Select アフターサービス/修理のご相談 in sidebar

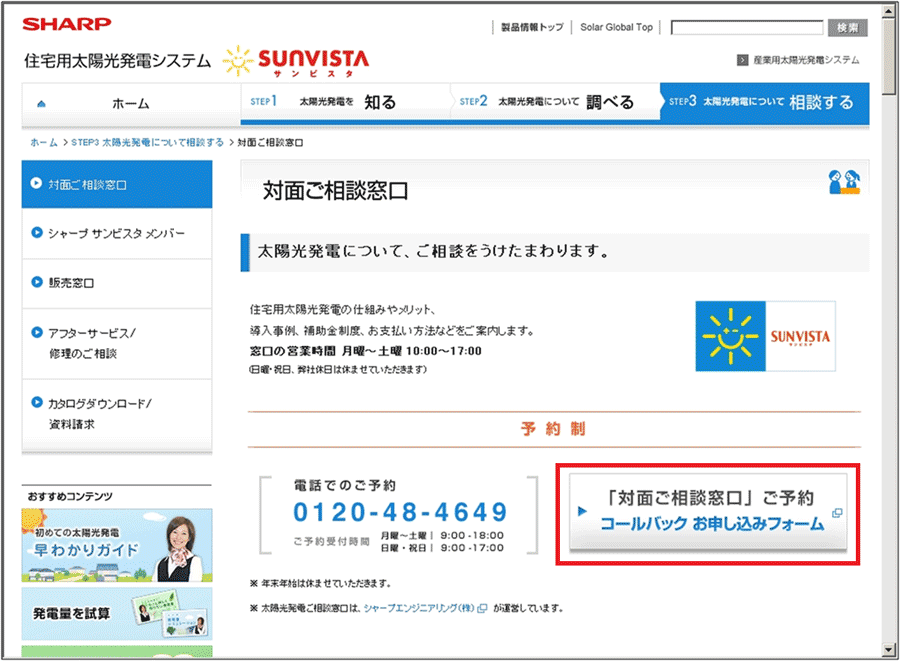(117, 343)
